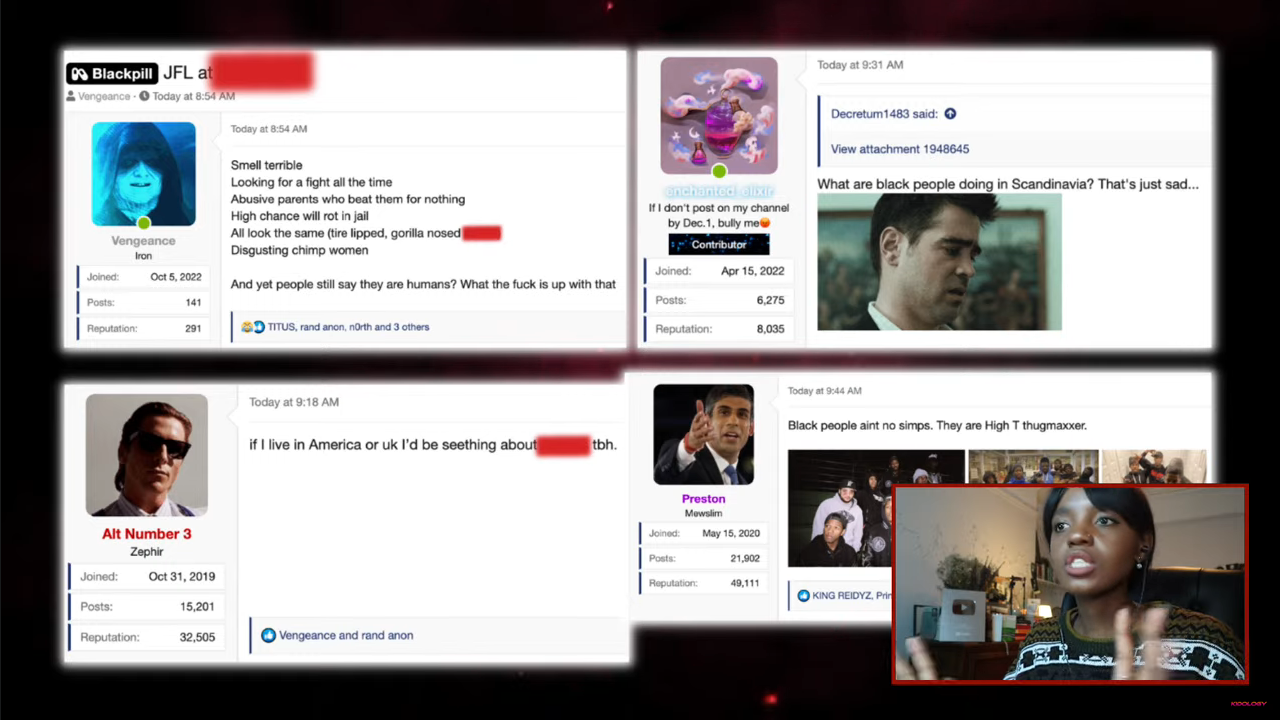Open the embedded image of dark-haired man
This screenshot has height=720, width=1280.
pyautogui.click(x=939, y=262)
